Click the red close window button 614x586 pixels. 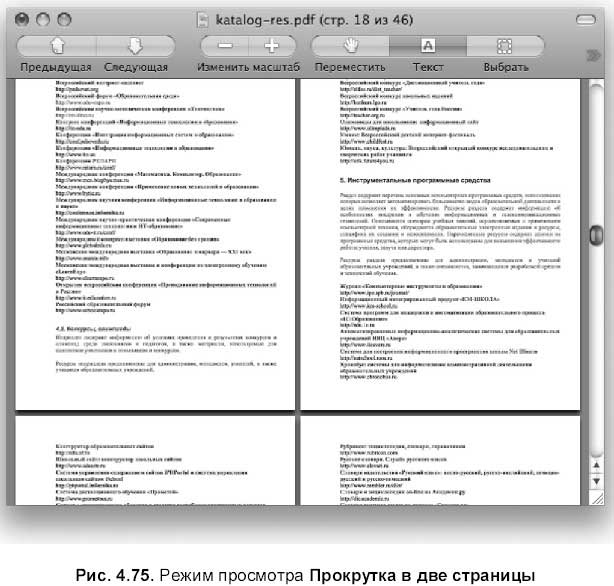(22, 19)
